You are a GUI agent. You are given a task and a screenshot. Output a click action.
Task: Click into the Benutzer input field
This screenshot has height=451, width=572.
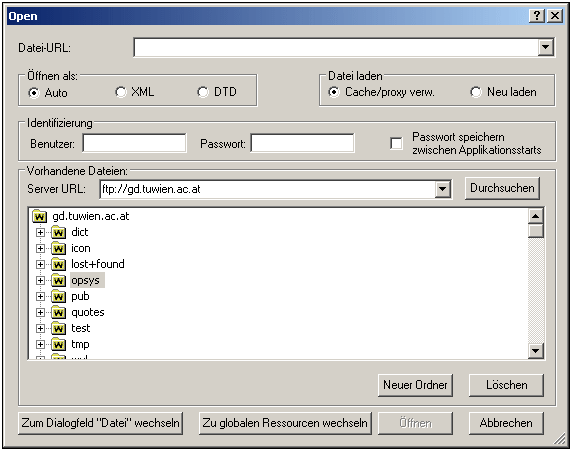coord(134,143)
